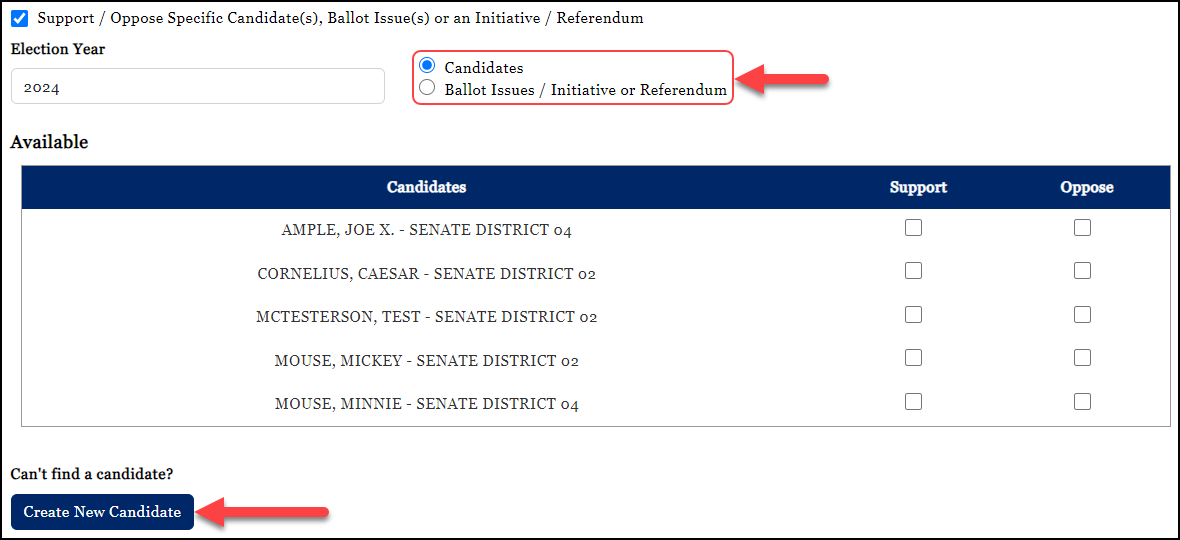Choose Ballot Issues / Initiative or Referendum option

coord(428,89)
